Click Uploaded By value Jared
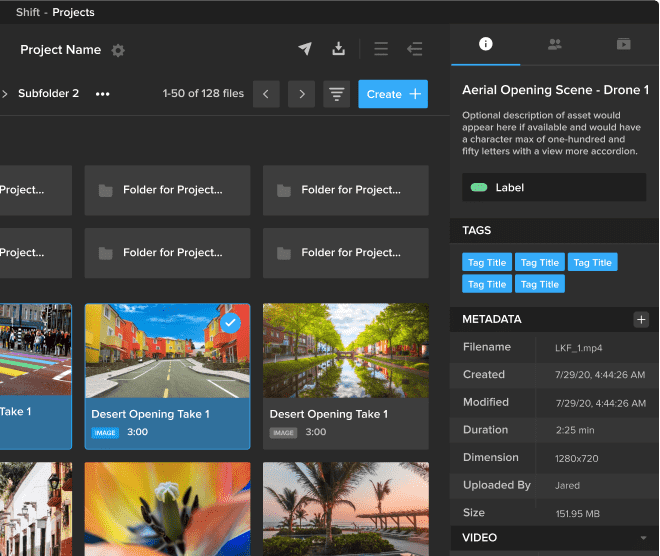This screenshot has height=556, width=660. pyautogui.click(x=567, y=485)
